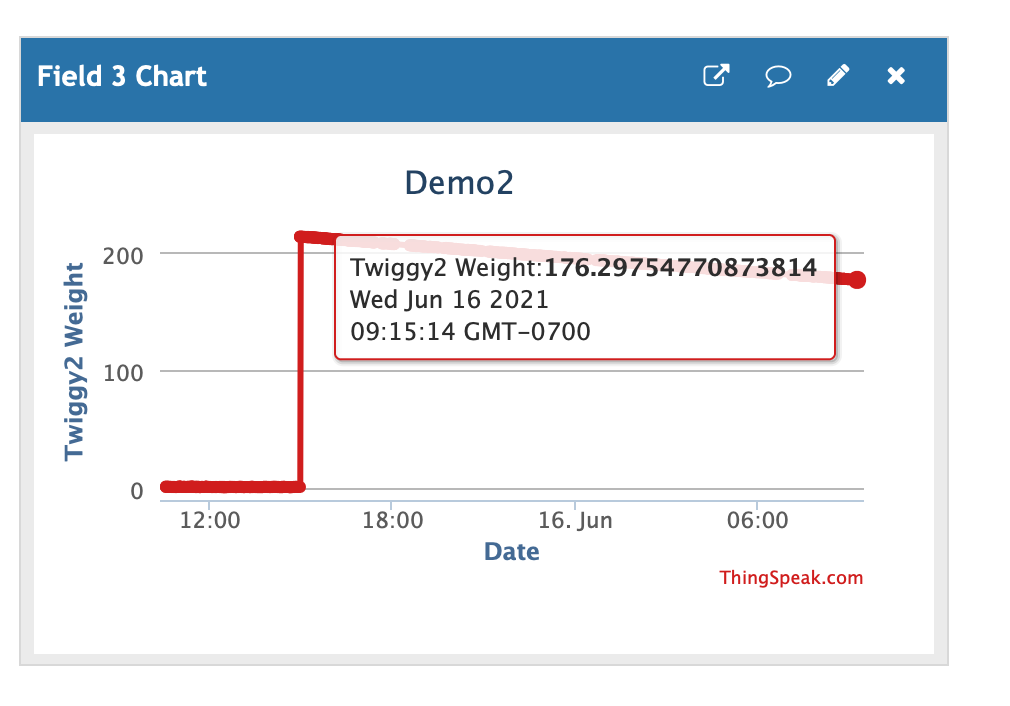Edit the chart with the pencil icon
This screenshot has width=1010, height=706.
click(838, 76)
